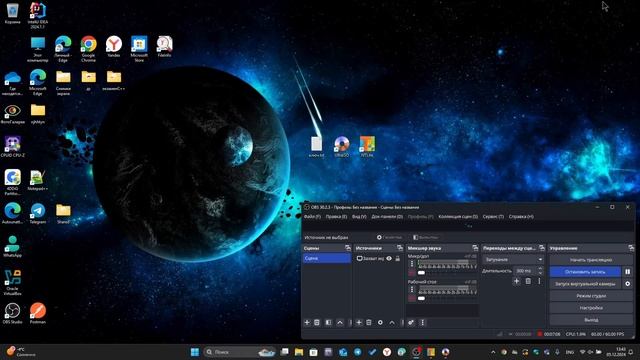The height and width of the screenshot is (360, 640).
Task: Open the Затухание transition dropdown
Action: [x=513, y=259]
